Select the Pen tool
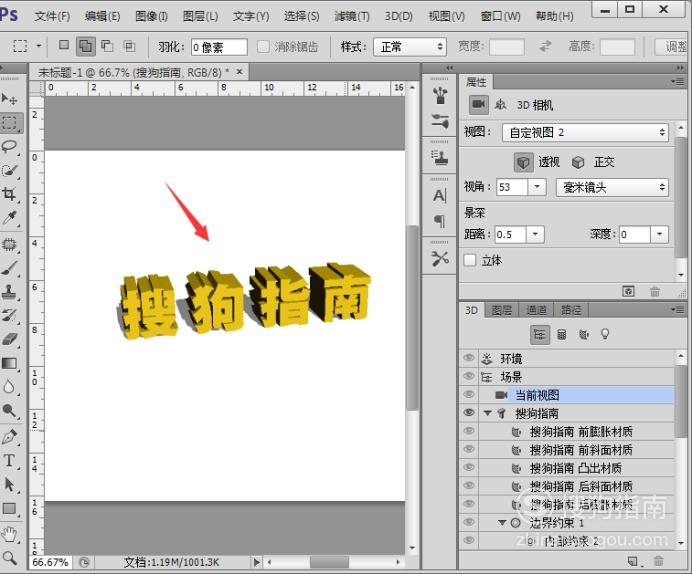The width and height of the screenshot is (692, 574). pos(9,437)
